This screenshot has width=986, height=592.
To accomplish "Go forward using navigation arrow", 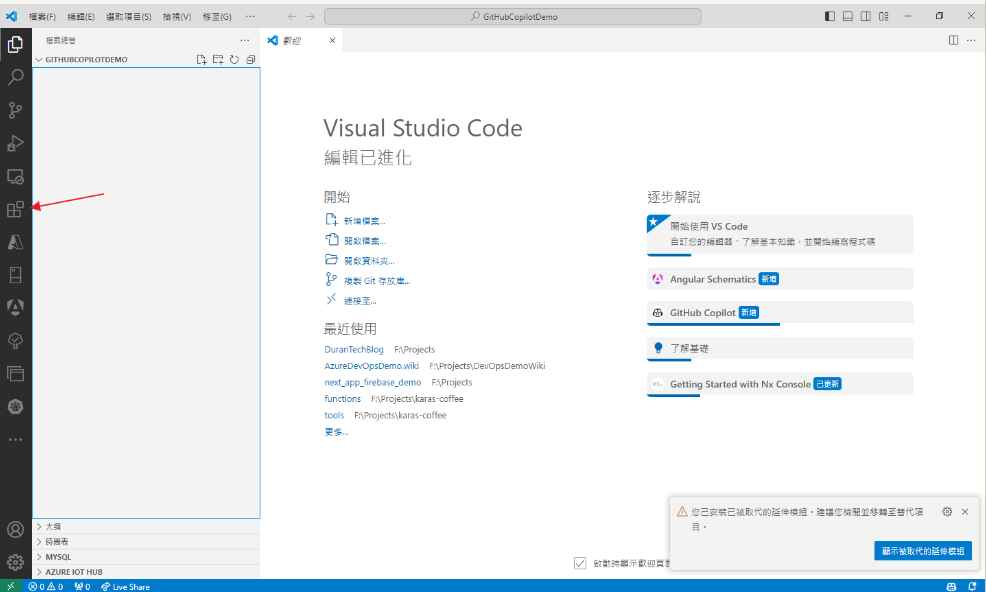I will tap(310, 16).
